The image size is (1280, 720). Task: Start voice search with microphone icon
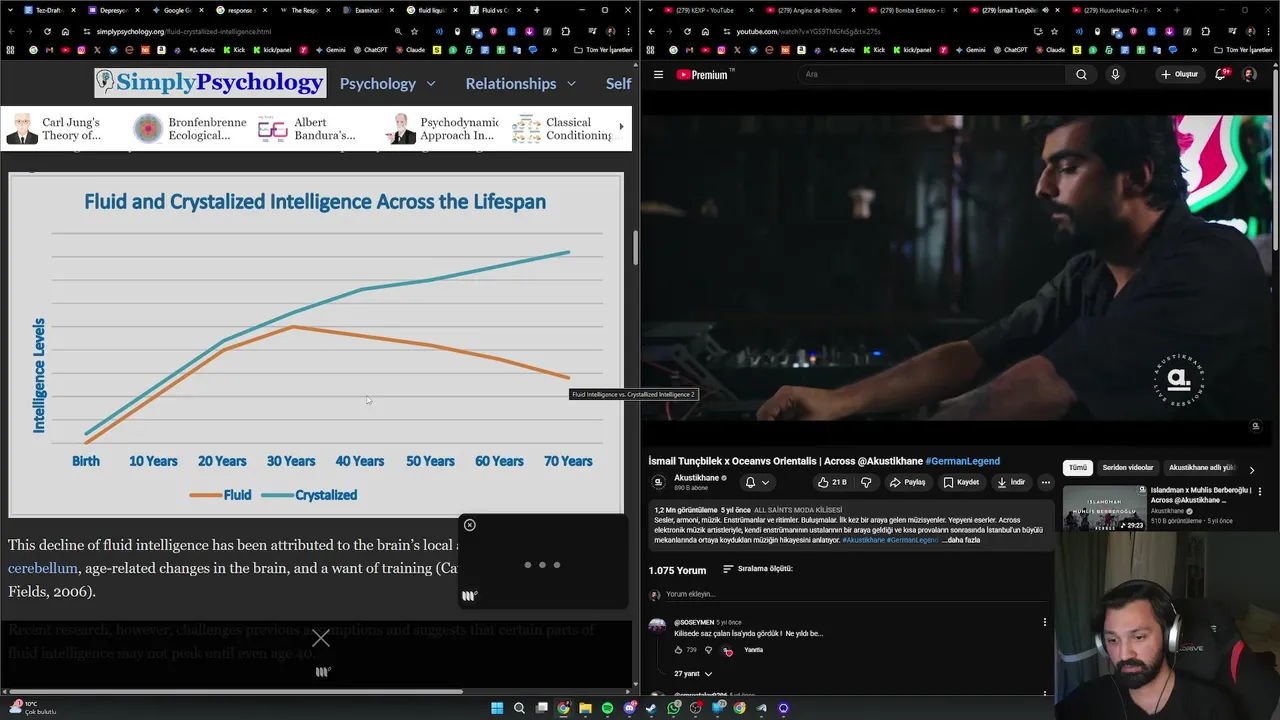1115,74
